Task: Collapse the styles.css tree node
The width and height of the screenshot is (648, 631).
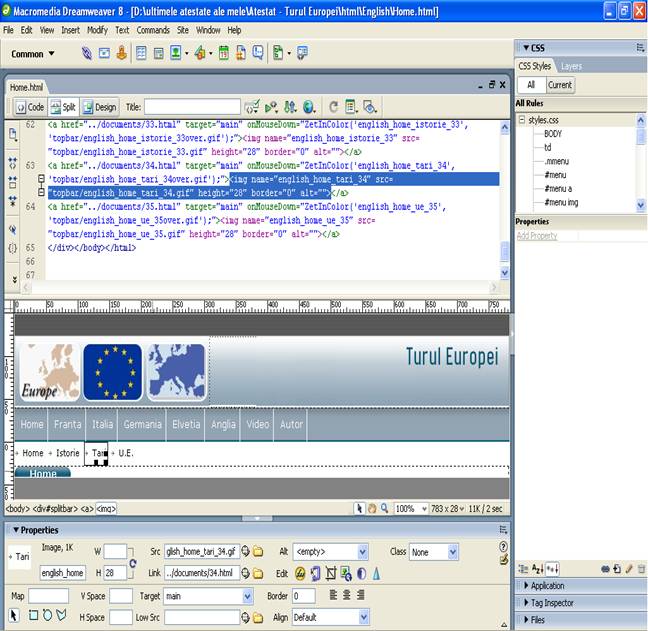Action: (522, 119)
